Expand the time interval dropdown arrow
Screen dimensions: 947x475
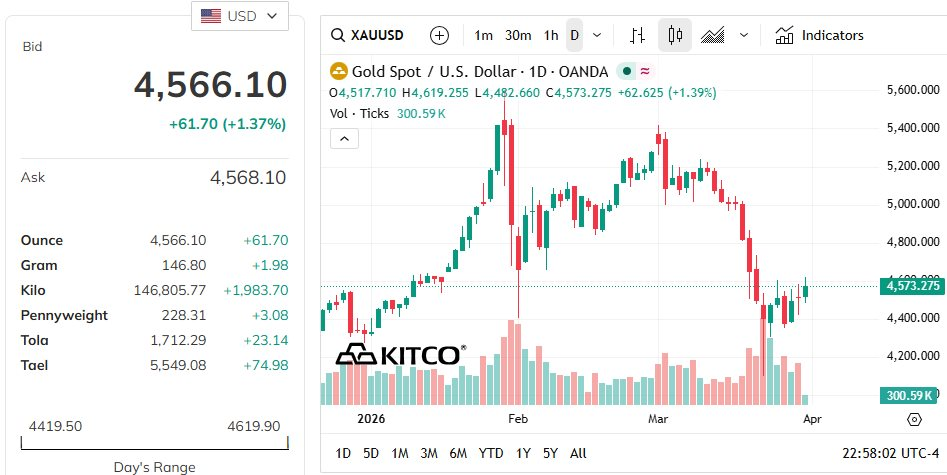coord(597,35)
